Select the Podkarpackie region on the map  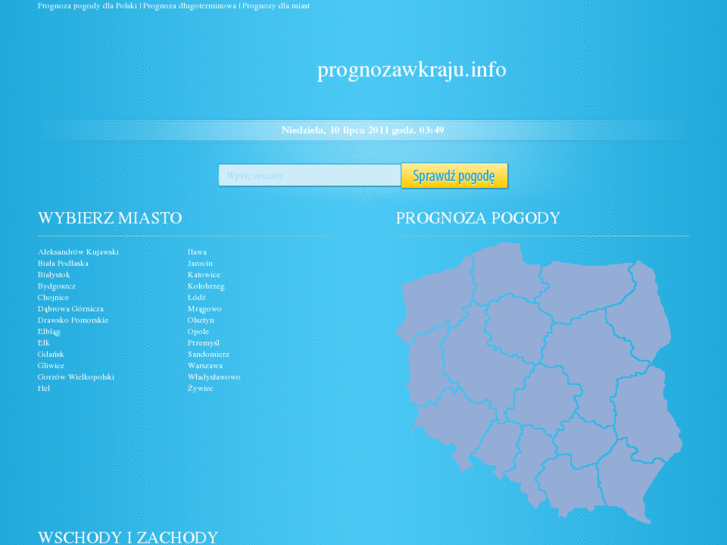click(633, 482)
